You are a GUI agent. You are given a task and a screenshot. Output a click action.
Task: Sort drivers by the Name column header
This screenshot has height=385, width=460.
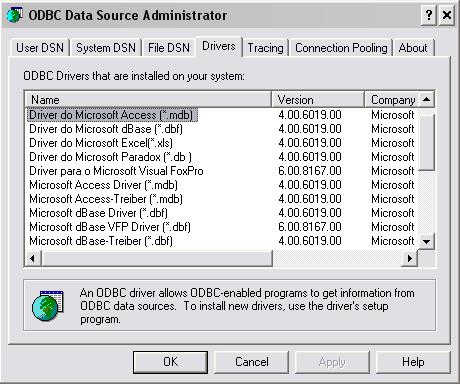(149, 99)
